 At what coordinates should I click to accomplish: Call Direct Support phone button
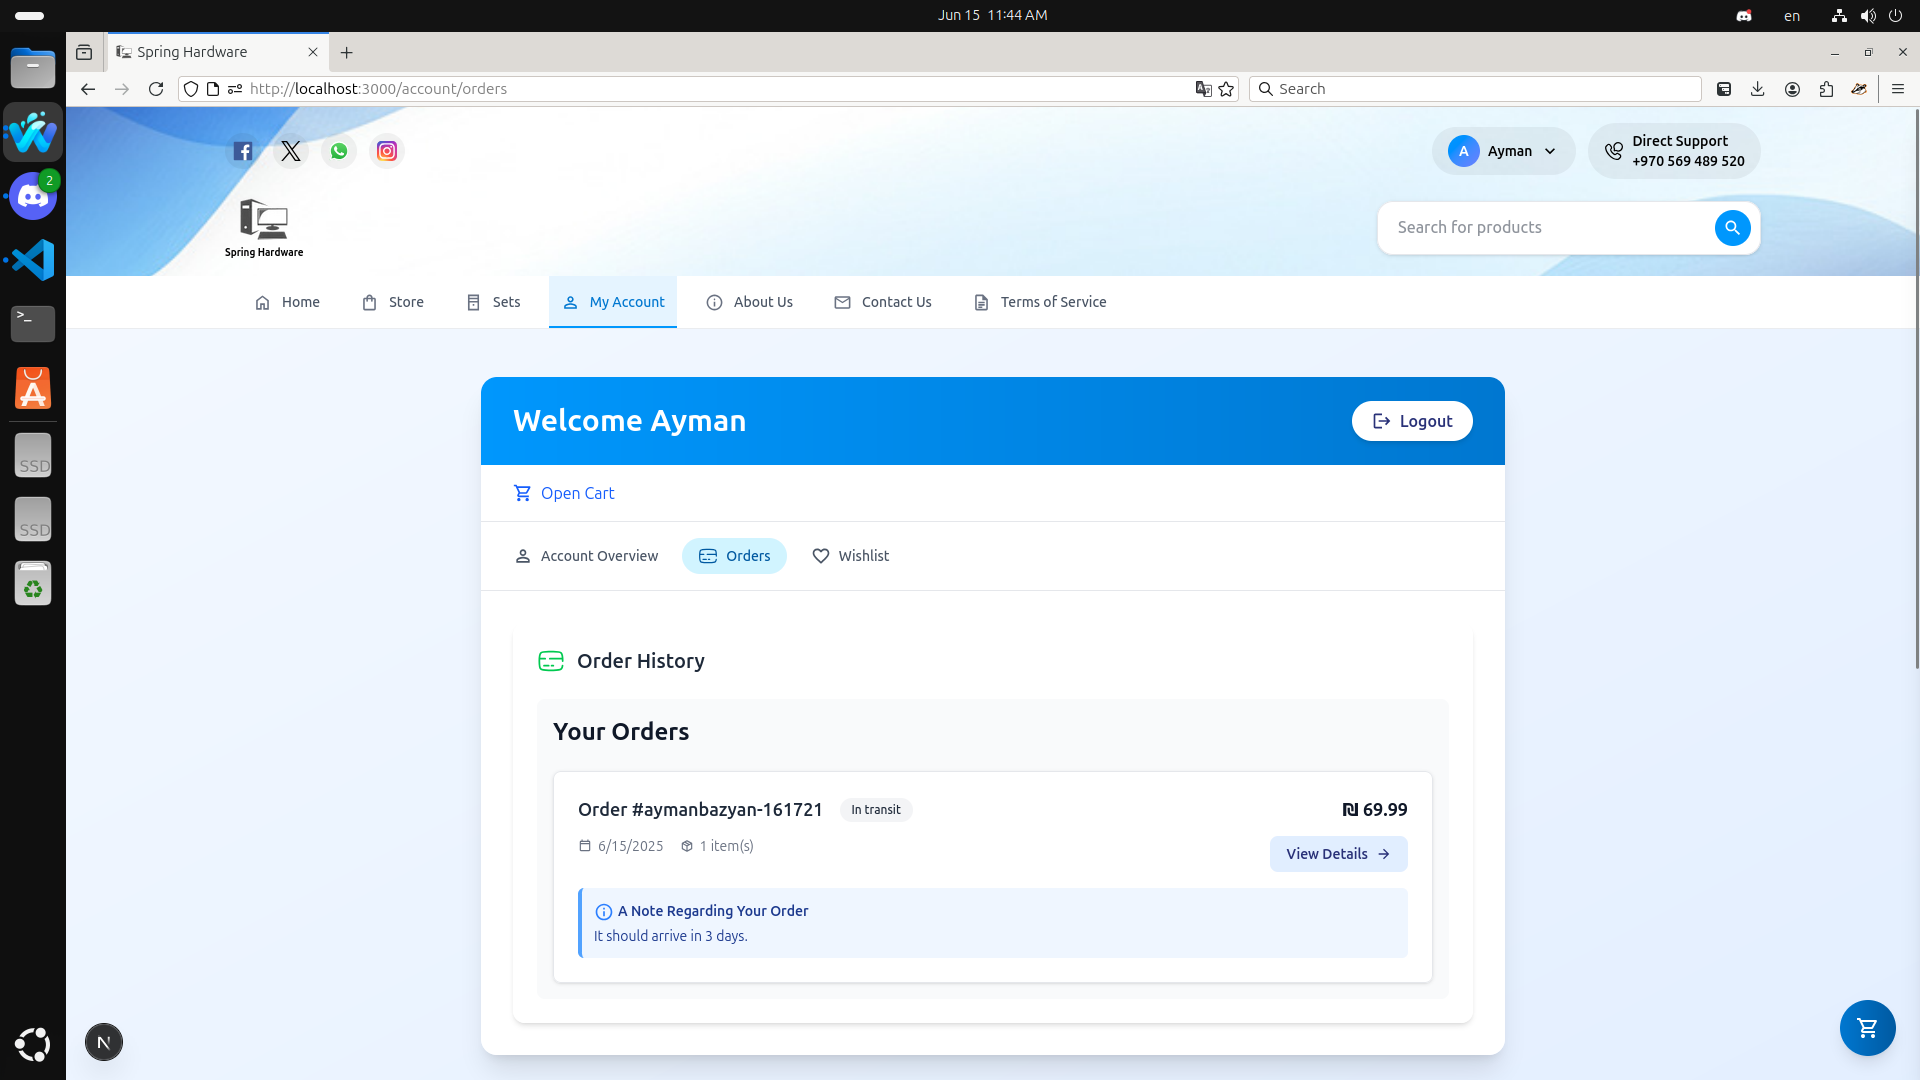click(x=1674, y=151)
